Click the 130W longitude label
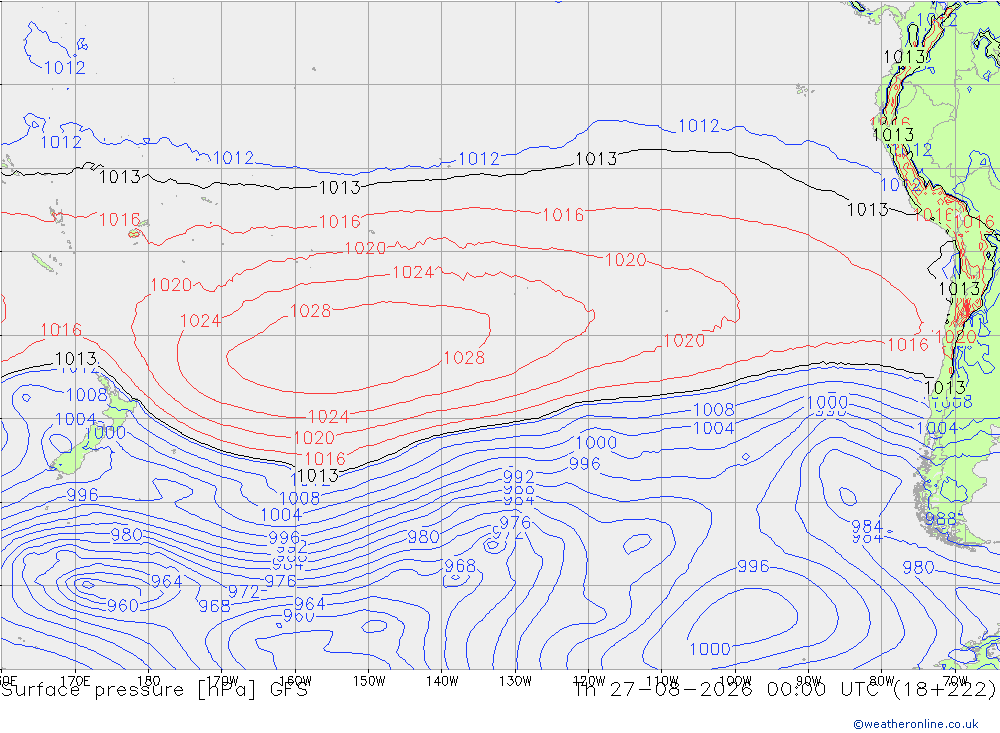Image resolution: width=1000 pixels, height=733 pixels. click(515, 681)
